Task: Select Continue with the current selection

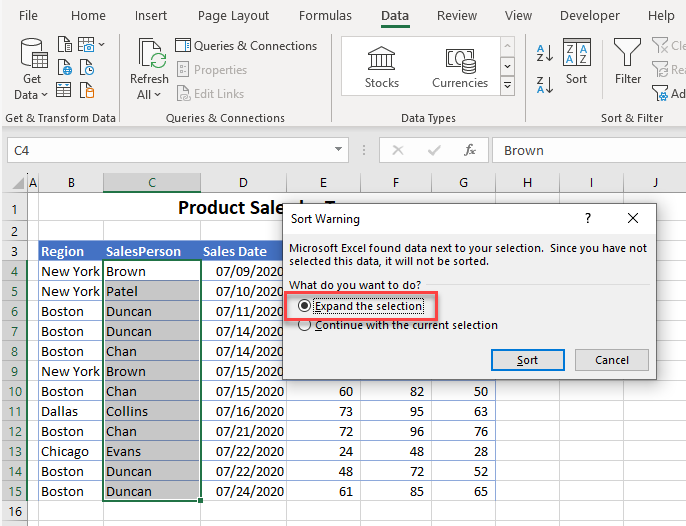Action: 304,325
